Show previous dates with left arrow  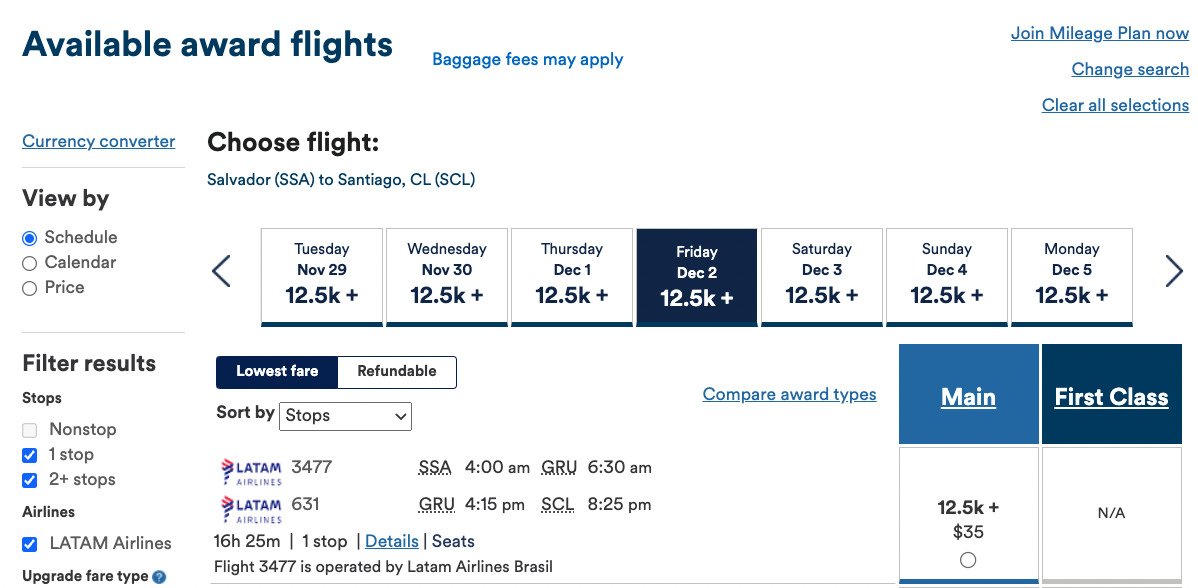tap(222, 271)
